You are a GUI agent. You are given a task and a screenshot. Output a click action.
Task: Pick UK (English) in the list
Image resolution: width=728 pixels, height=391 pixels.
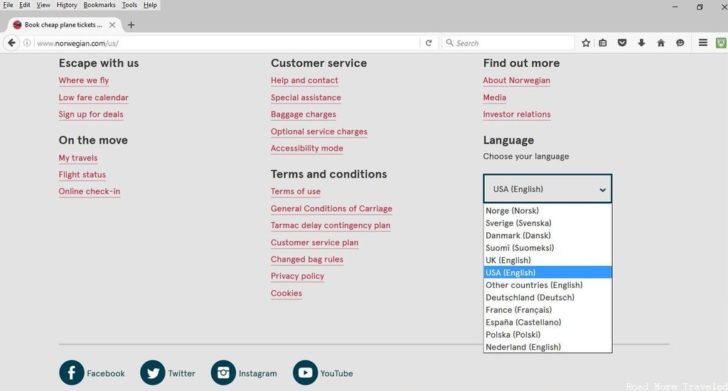coord(547,260)
